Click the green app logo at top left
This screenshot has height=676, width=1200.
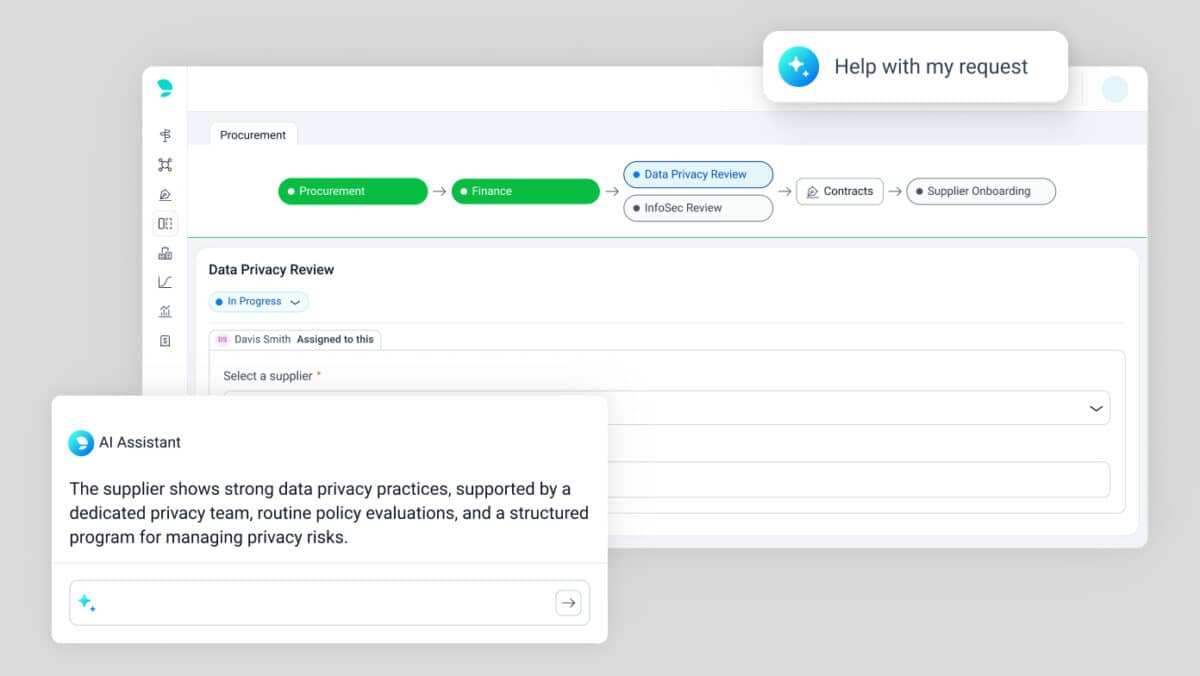pyautogui.click(x=165, y=88)
